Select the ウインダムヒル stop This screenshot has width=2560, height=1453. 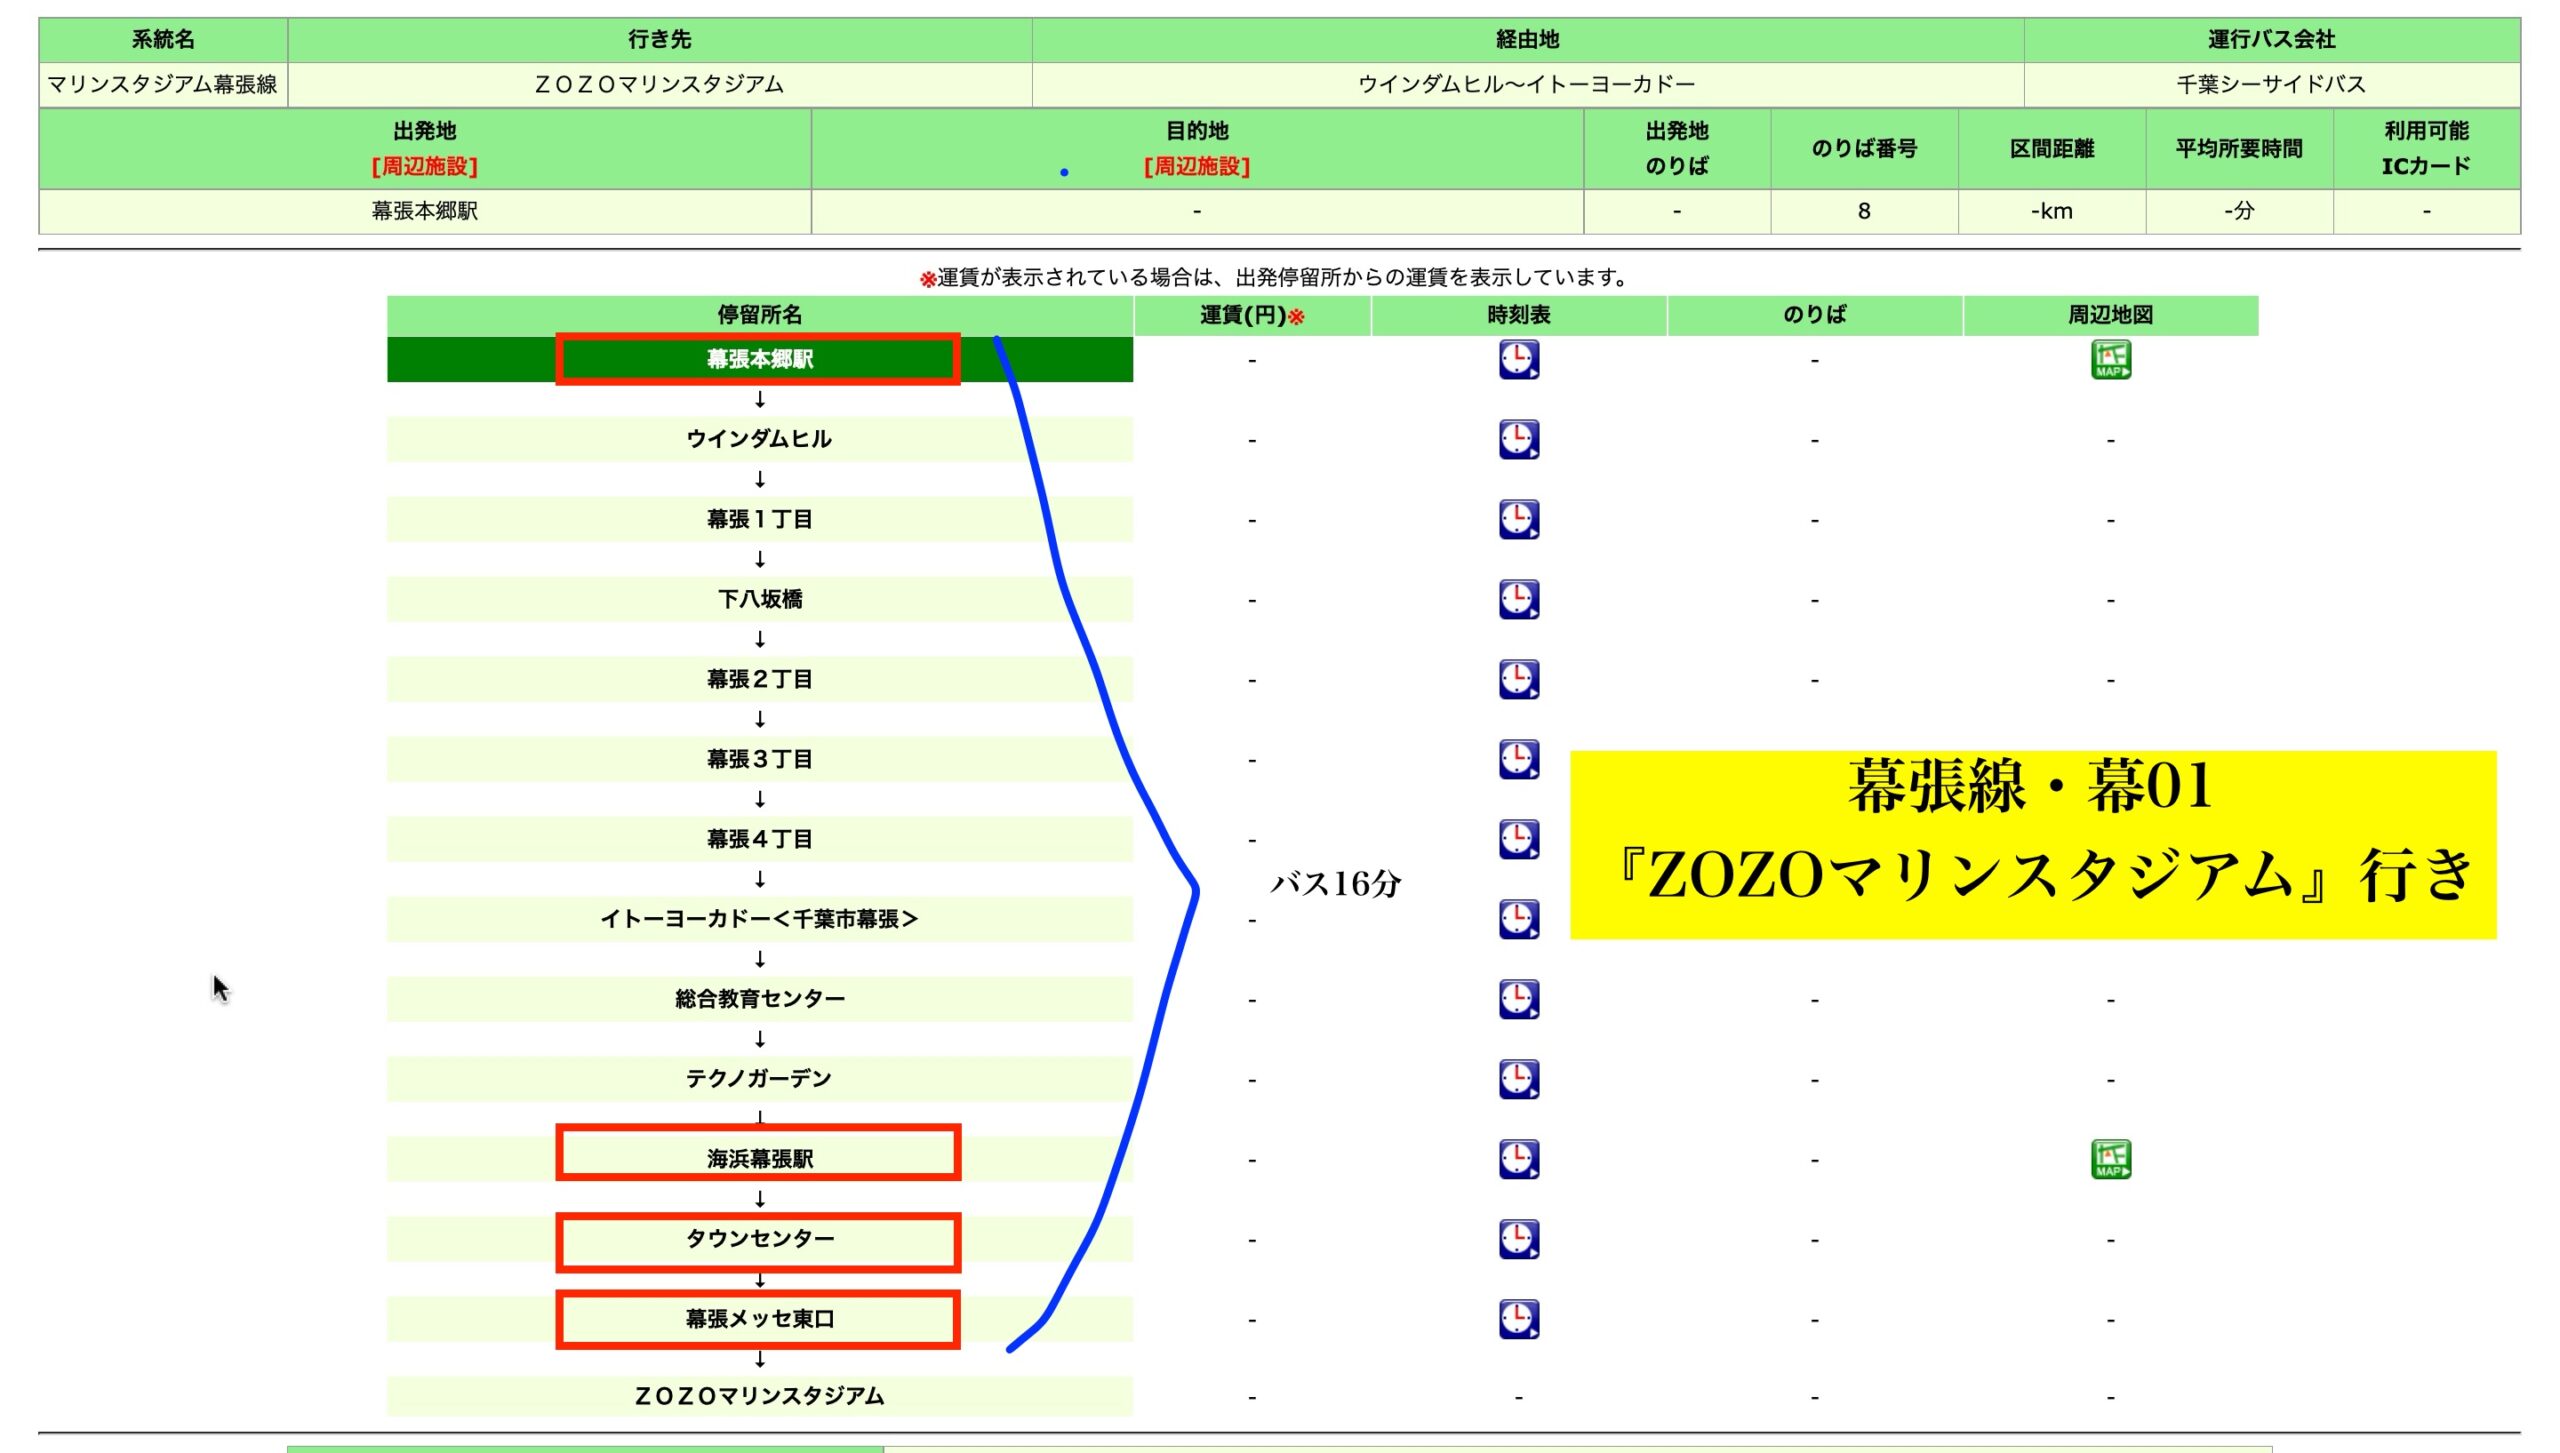tap(760, 439)
